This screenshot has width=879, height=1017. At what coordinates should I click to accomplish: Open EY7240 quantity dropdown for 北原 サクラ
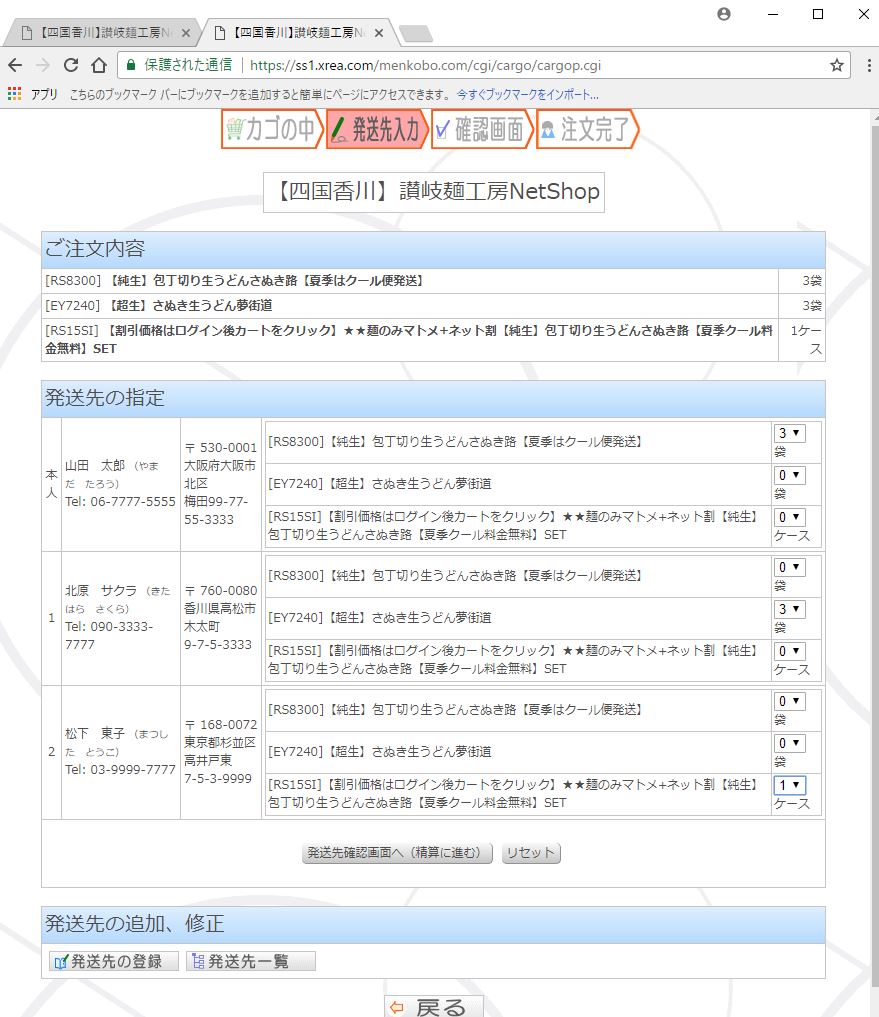coord(789,609)
